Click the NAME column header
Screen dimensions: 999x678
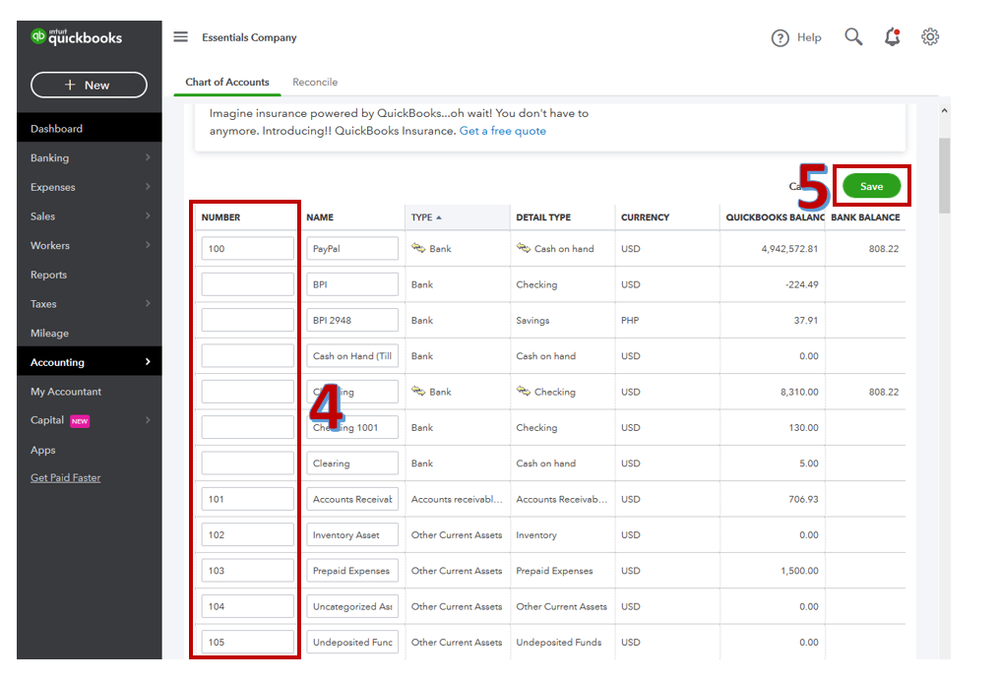(x=320, y=217)
